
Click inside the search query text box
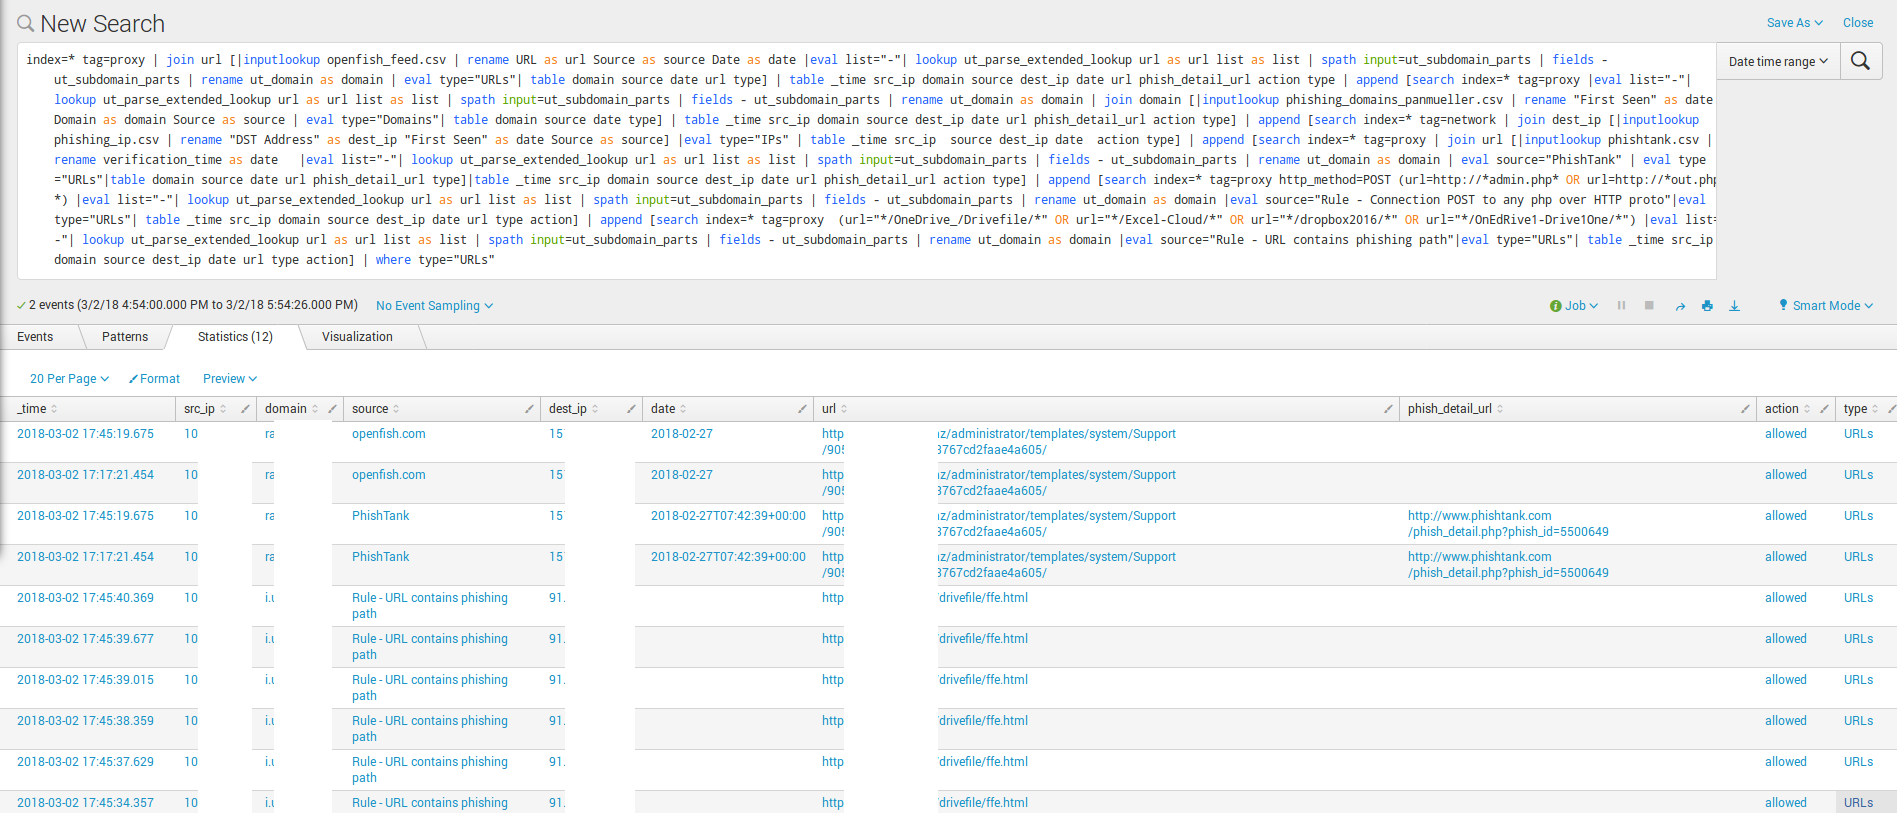coord(866,160)
